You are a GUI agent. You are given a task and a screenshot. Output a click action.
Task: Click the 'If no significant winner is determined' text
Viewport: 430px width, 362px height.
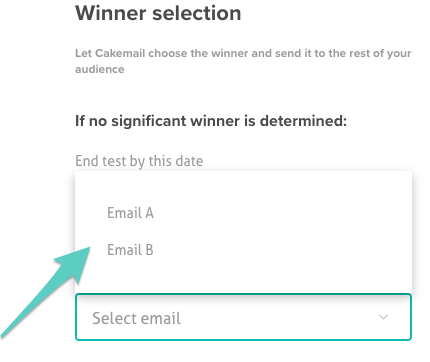coord(211,121)
